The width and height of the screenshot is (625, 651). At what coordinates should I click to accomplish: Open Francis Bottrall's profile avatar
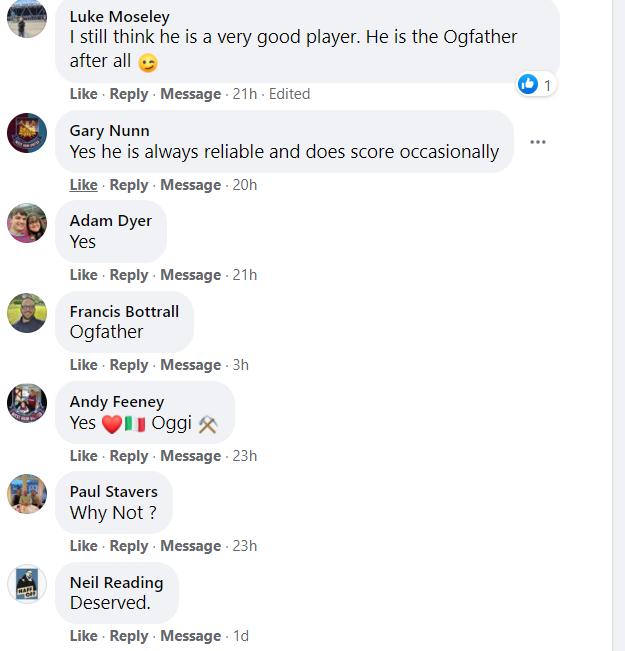click(27, 313)
